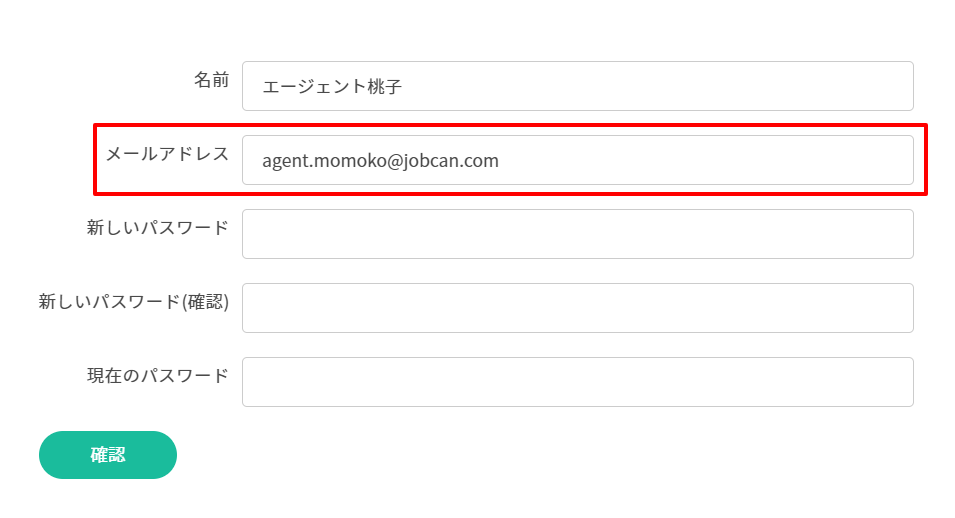955x518 pixels.
Task: Place cursor right after '.com' in email
Action: tap(500, 160)
